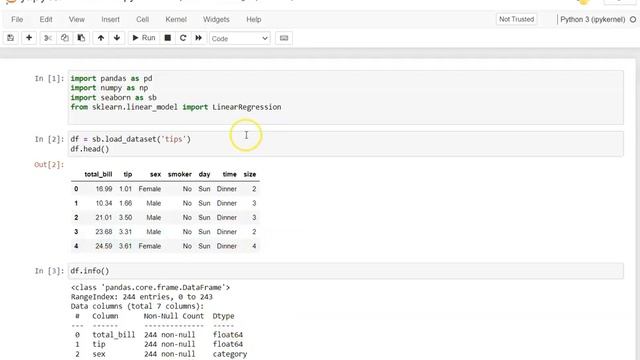Click the Out[2] output prompt
The width and height of the screenshot is (640, 360).
[49, 164]
